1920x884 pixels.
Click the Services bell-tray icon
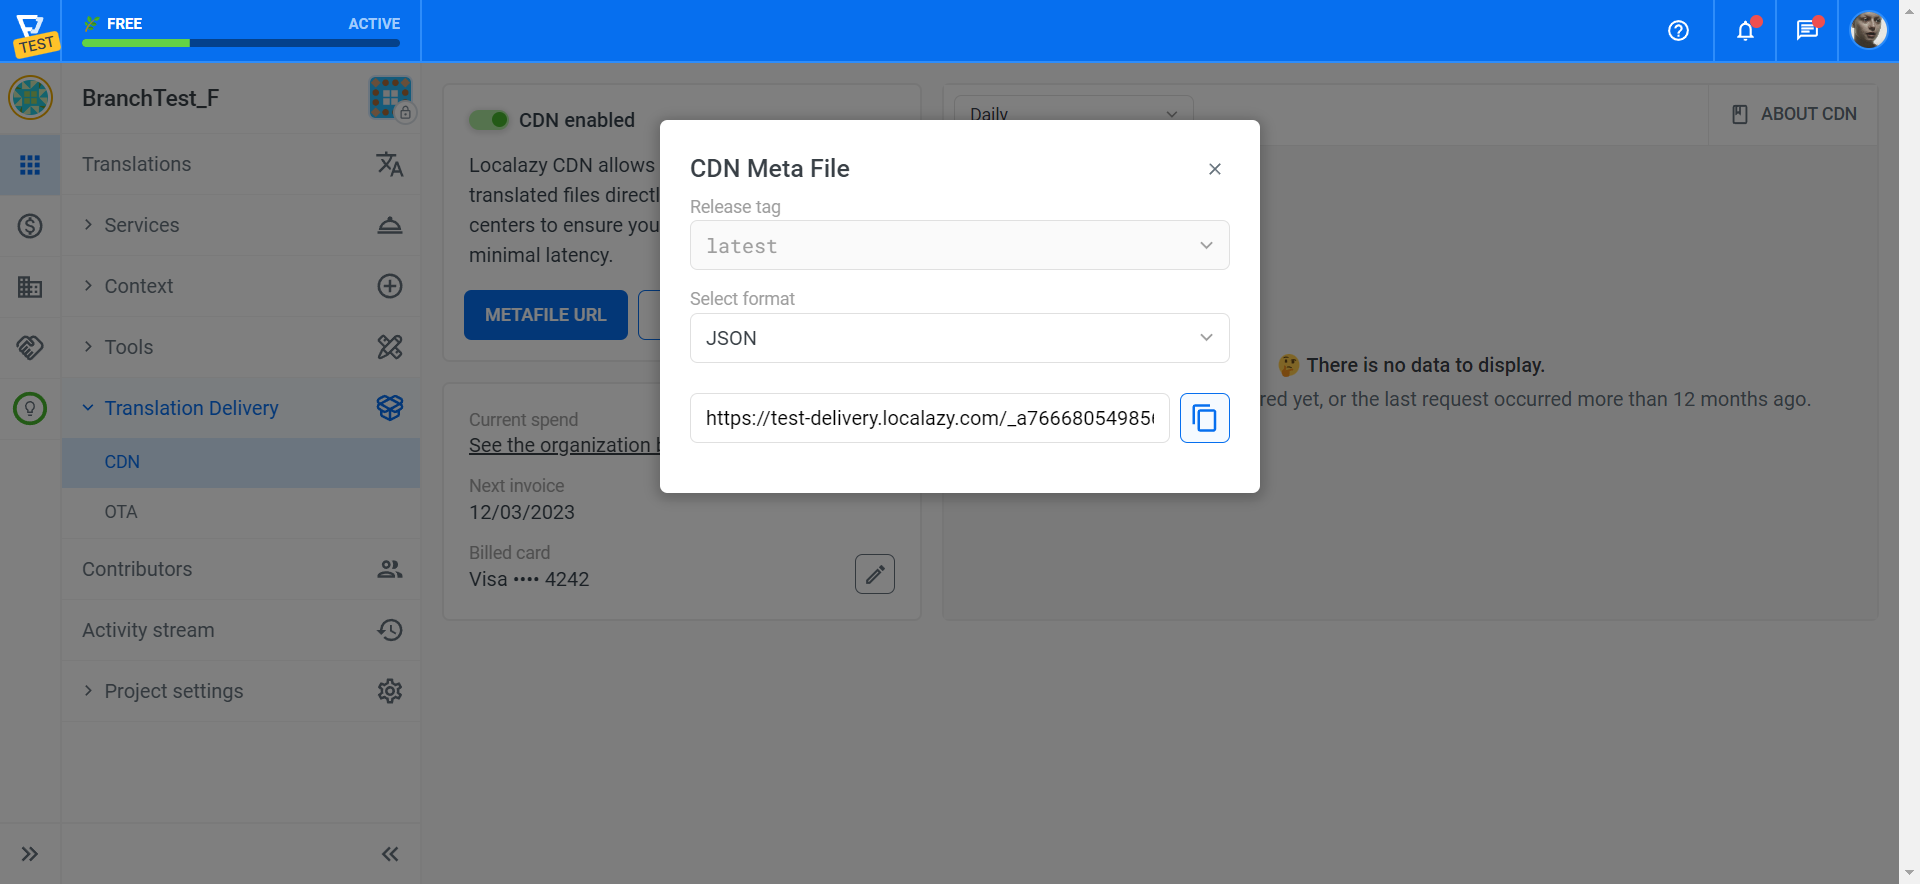(390, 225)
